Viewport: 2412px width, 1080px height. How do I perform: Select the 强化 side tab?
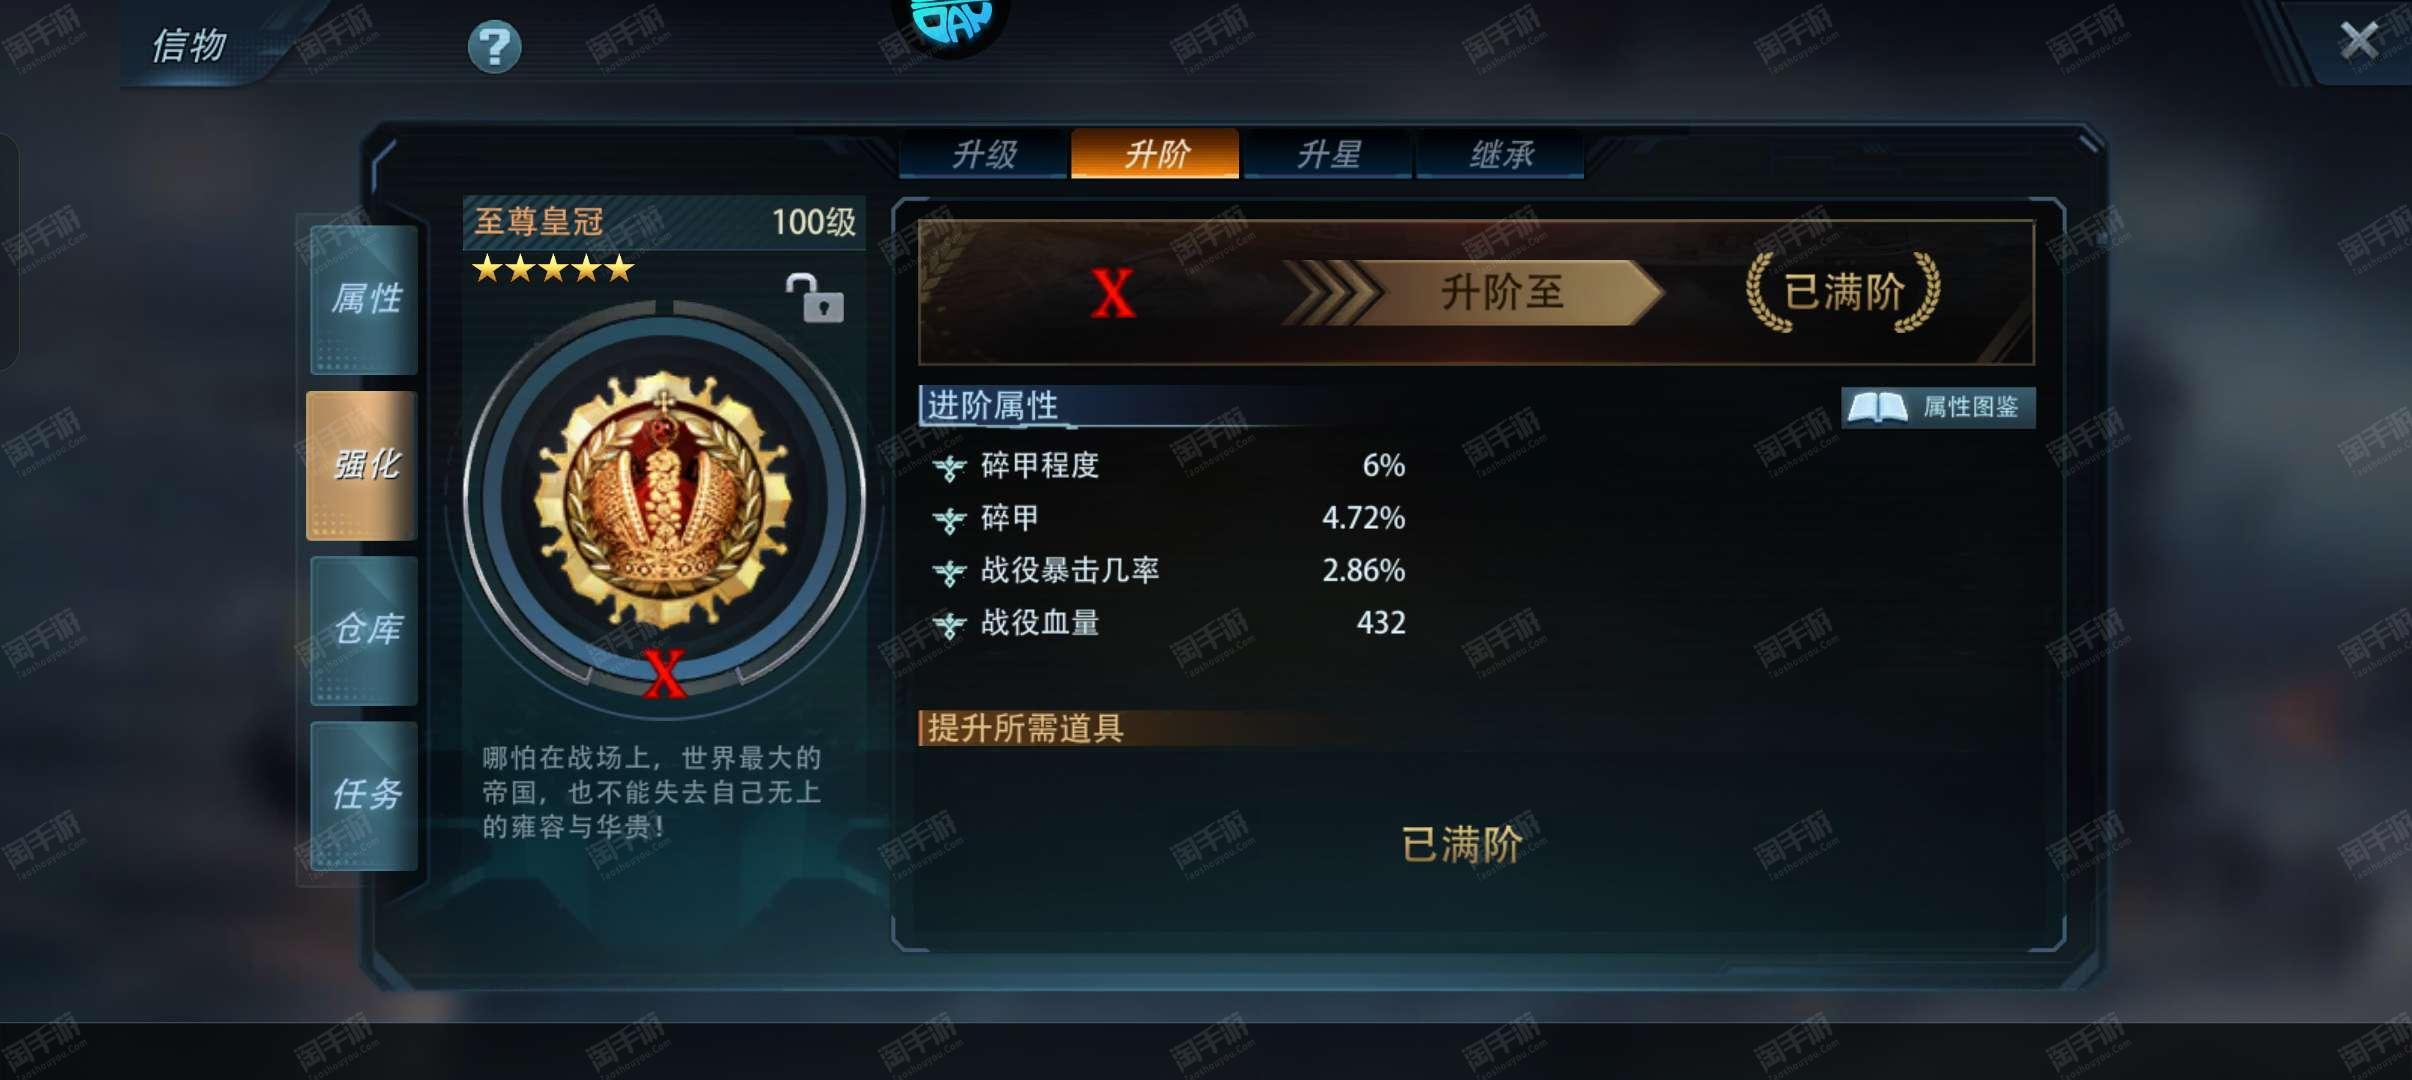(363, 465)
